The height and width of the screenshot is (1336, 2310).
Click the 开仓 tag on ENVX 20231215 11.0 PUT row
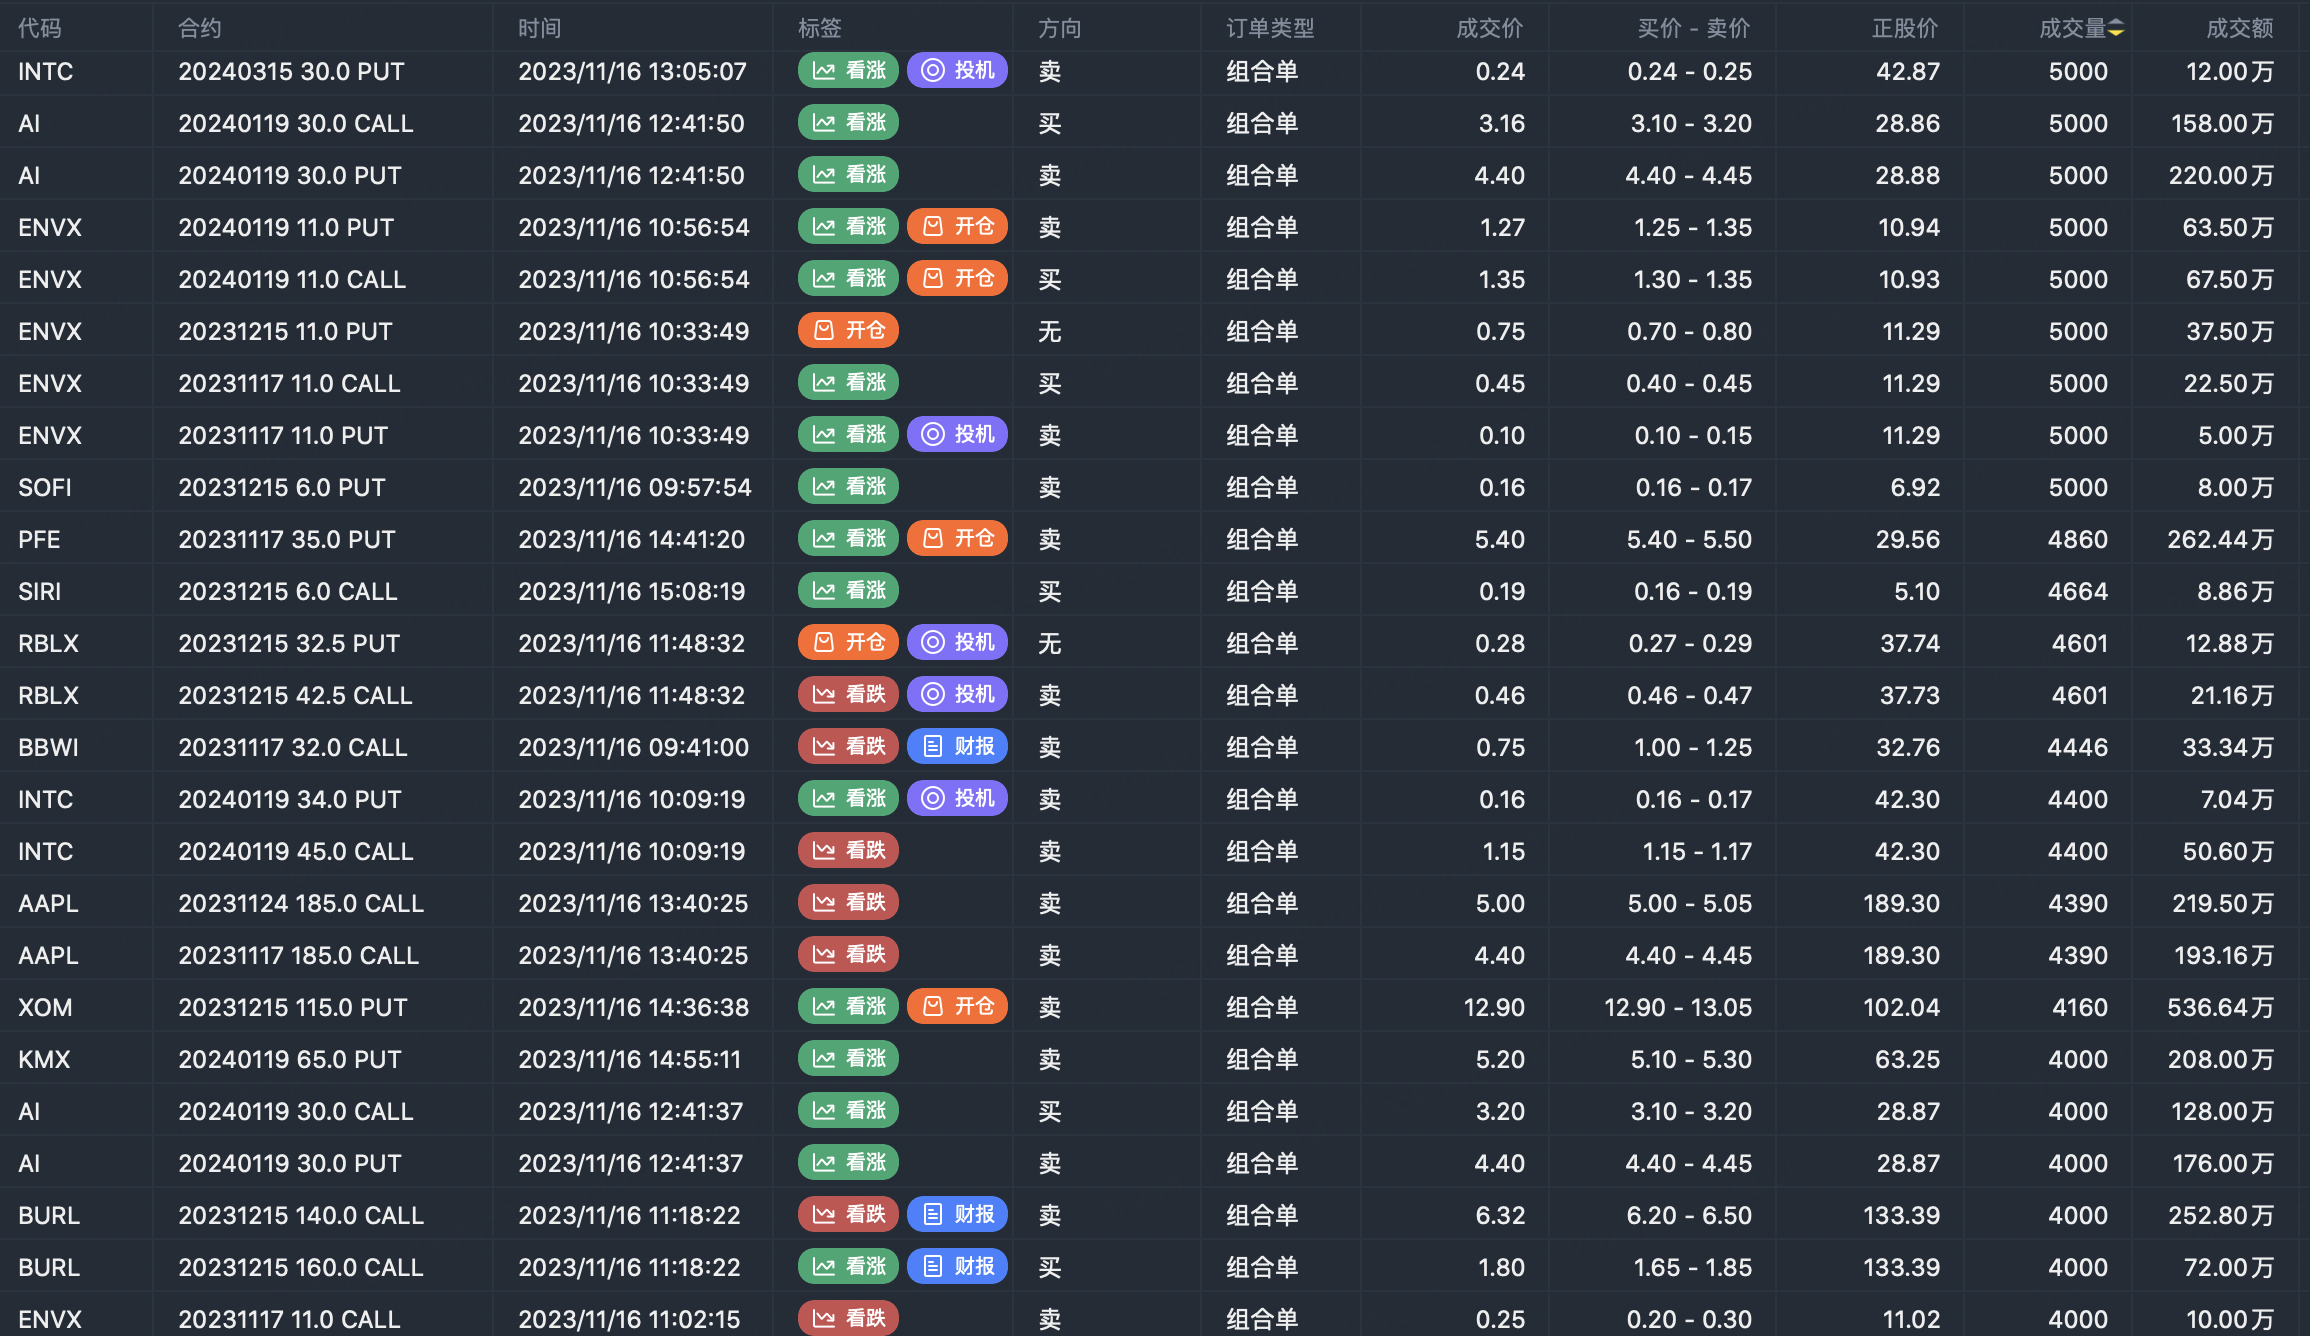pos(849,330)
